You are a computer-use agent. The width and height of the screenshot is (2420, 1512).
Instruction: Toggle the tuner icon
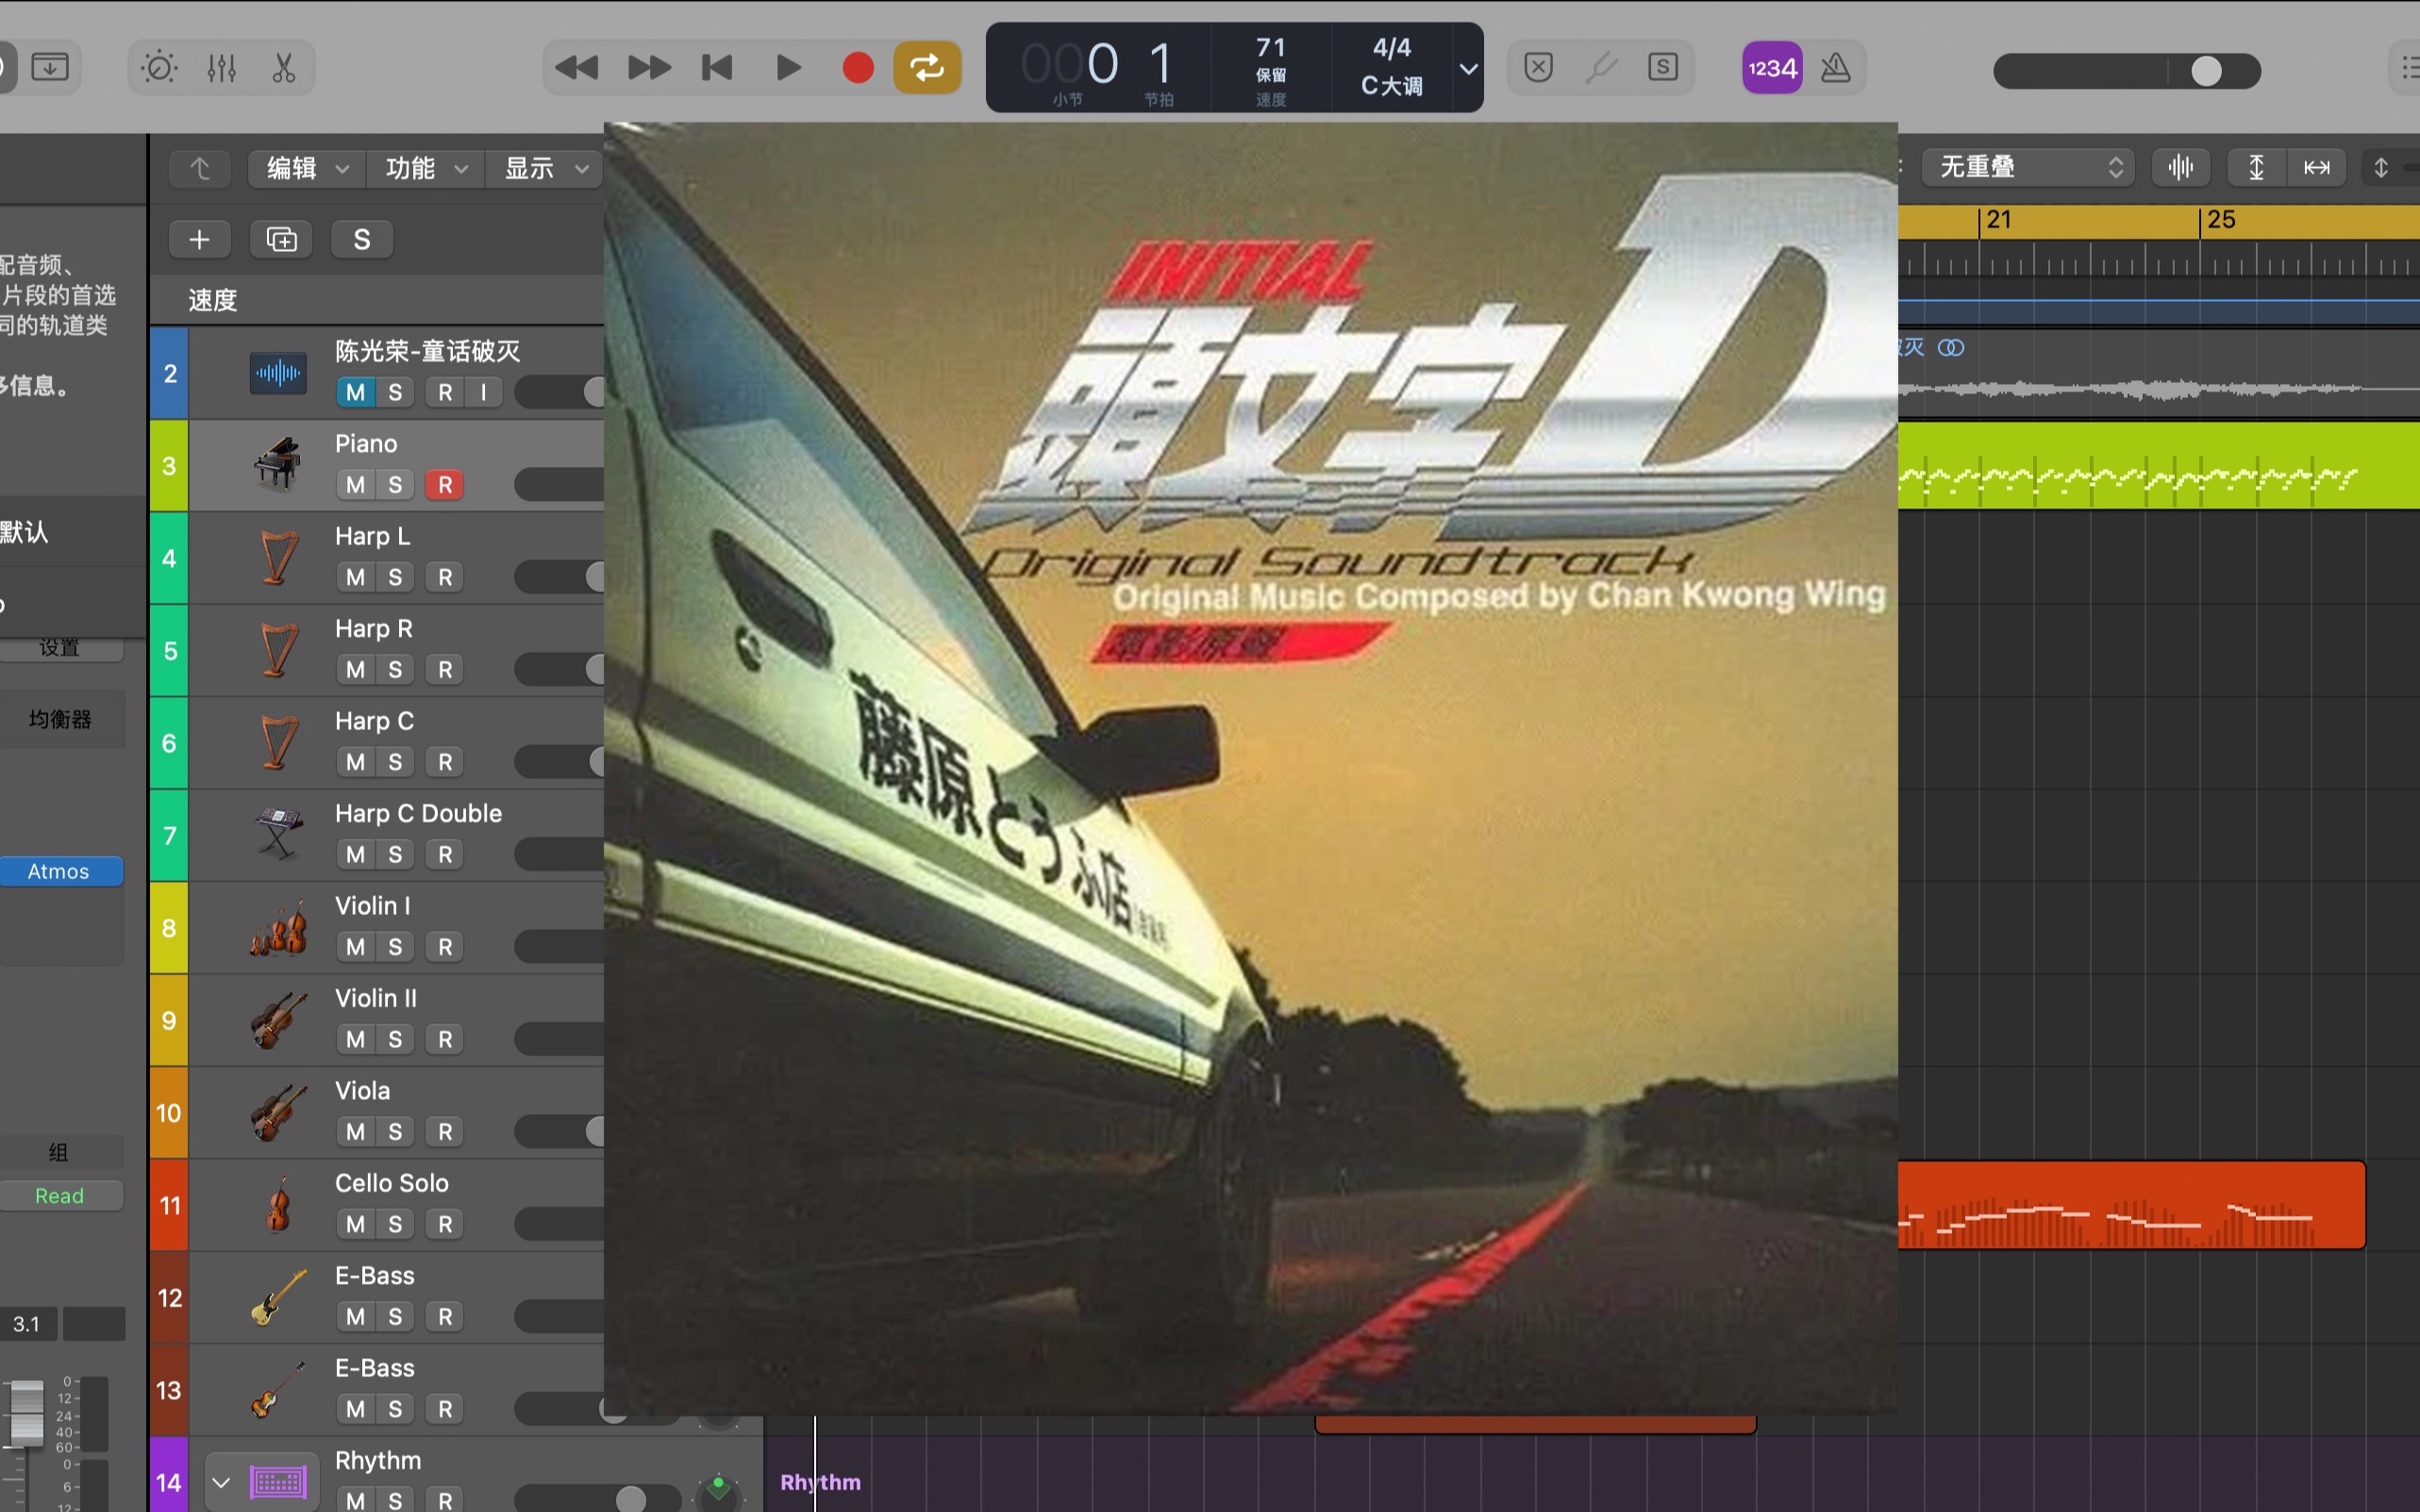[1601, 68]
